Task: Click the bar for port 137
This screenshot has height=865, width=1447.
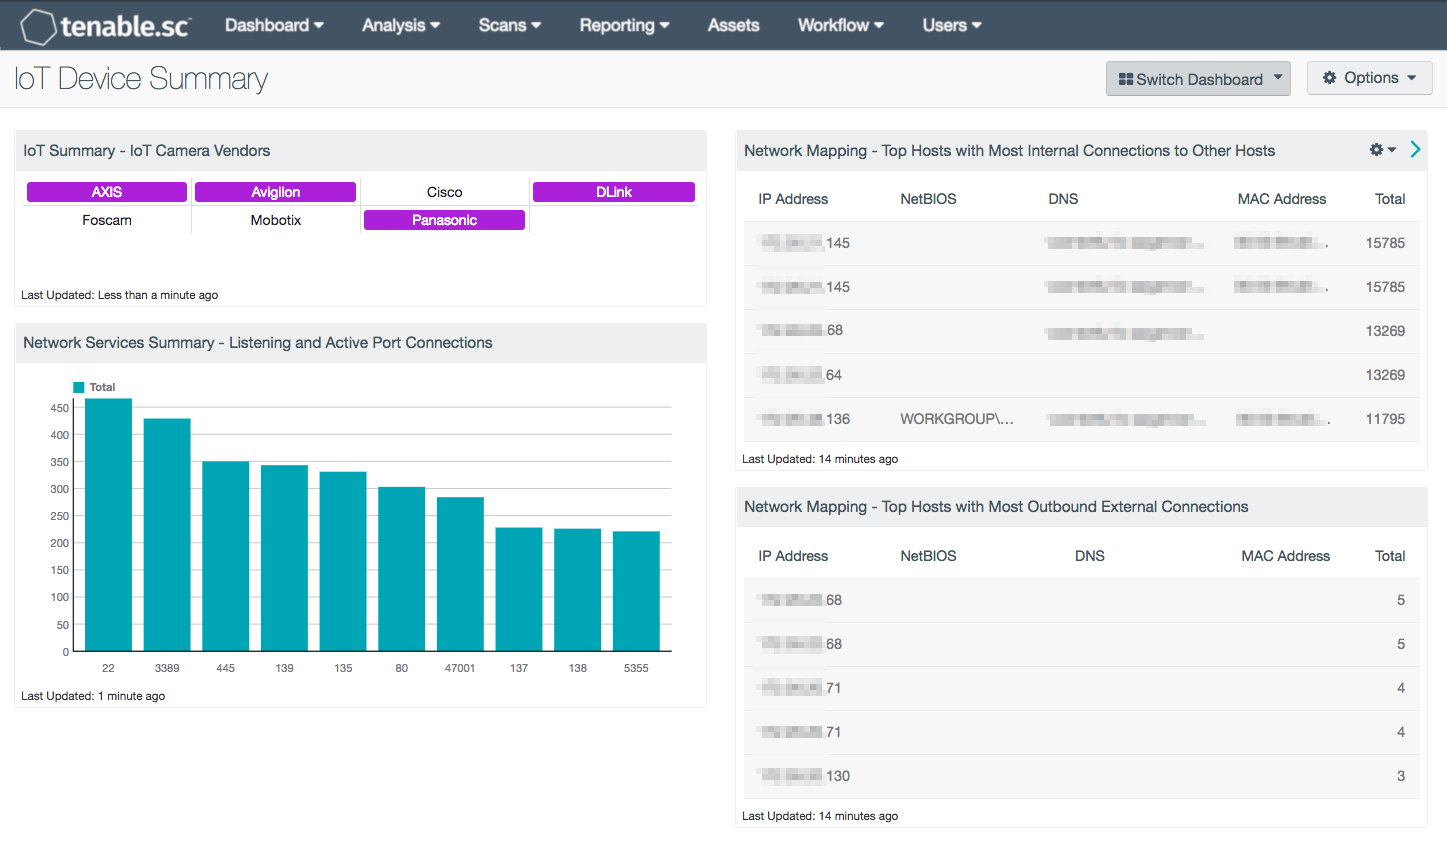Action: [x=519, y=590]
